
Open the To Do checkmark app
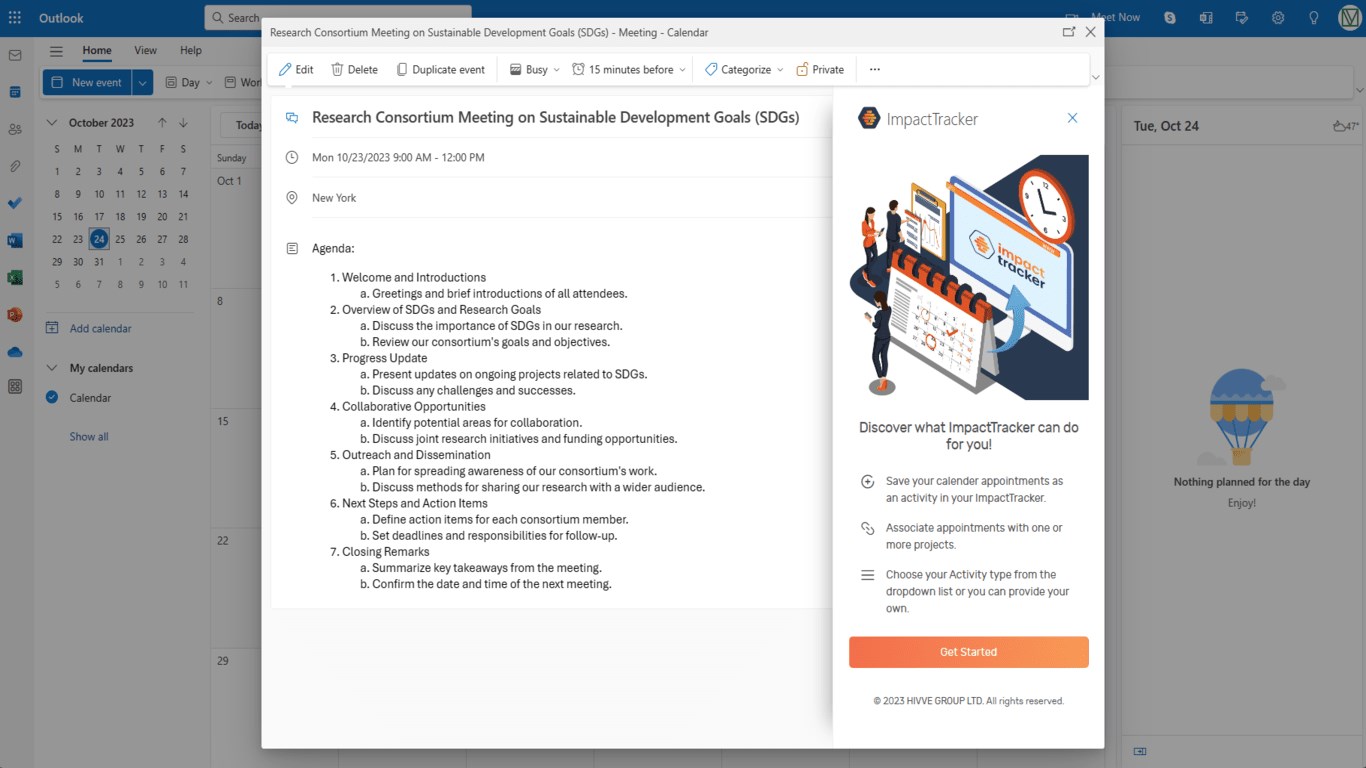point(15,203)
